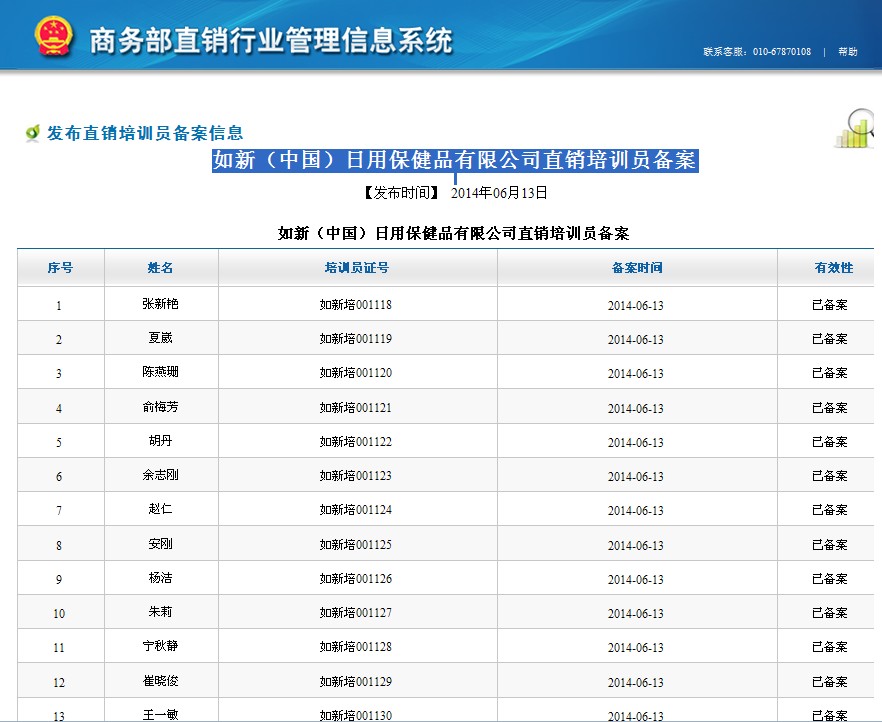Open the 帮助 help link
This screenshot has height=722, width=882.
(847, 52)
